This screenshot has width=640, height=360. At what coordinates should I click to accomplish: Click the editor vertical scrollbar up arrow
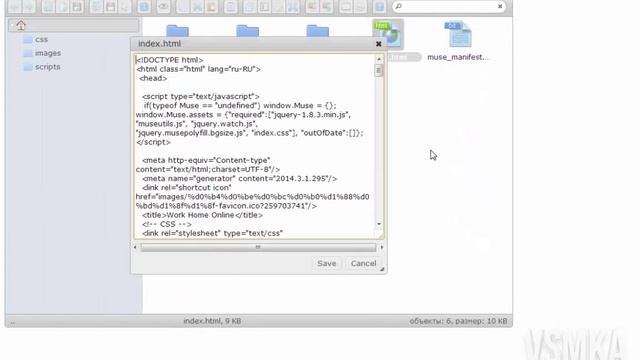[x=379, y=59]
